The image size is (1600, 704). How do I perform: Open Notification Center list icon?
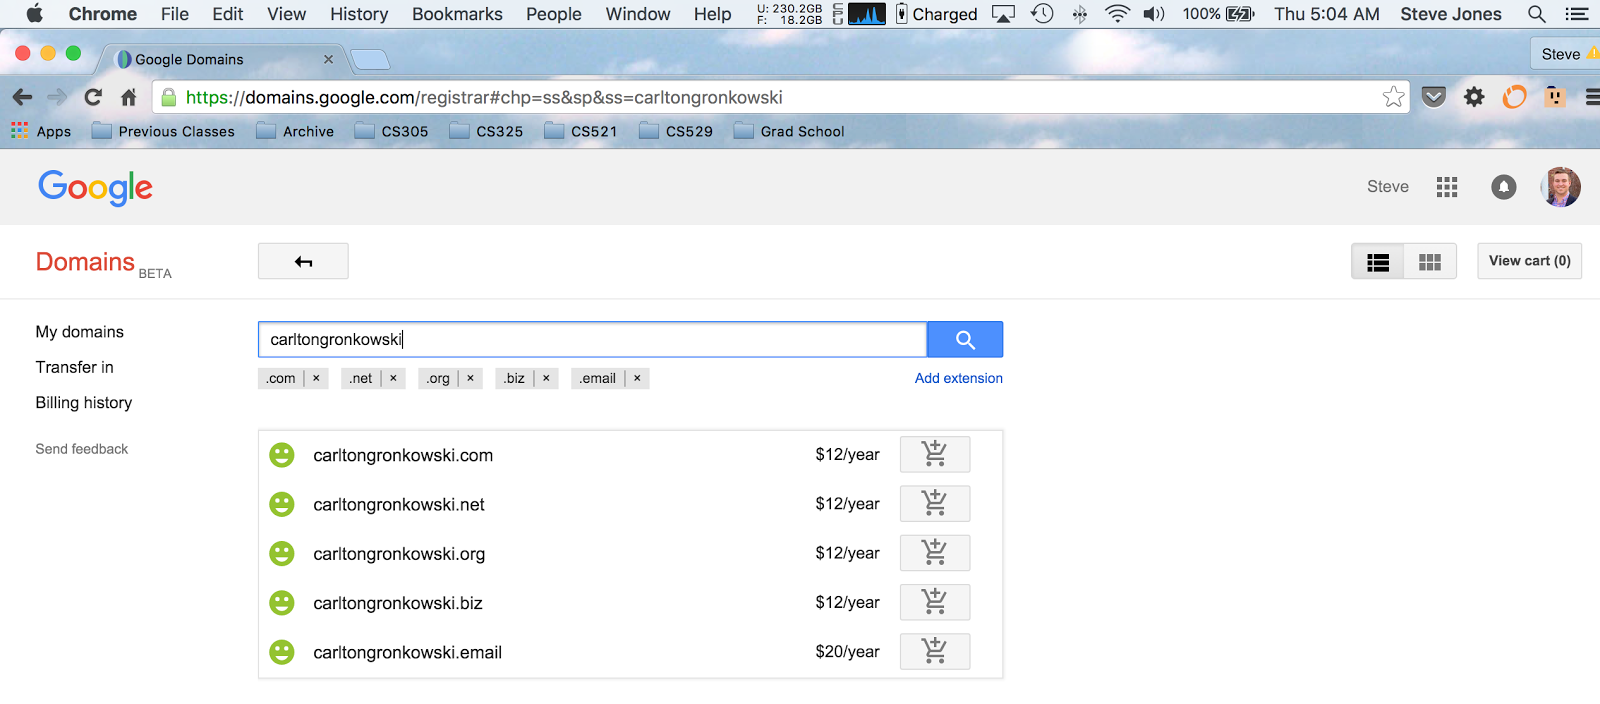pos(1577,14)
